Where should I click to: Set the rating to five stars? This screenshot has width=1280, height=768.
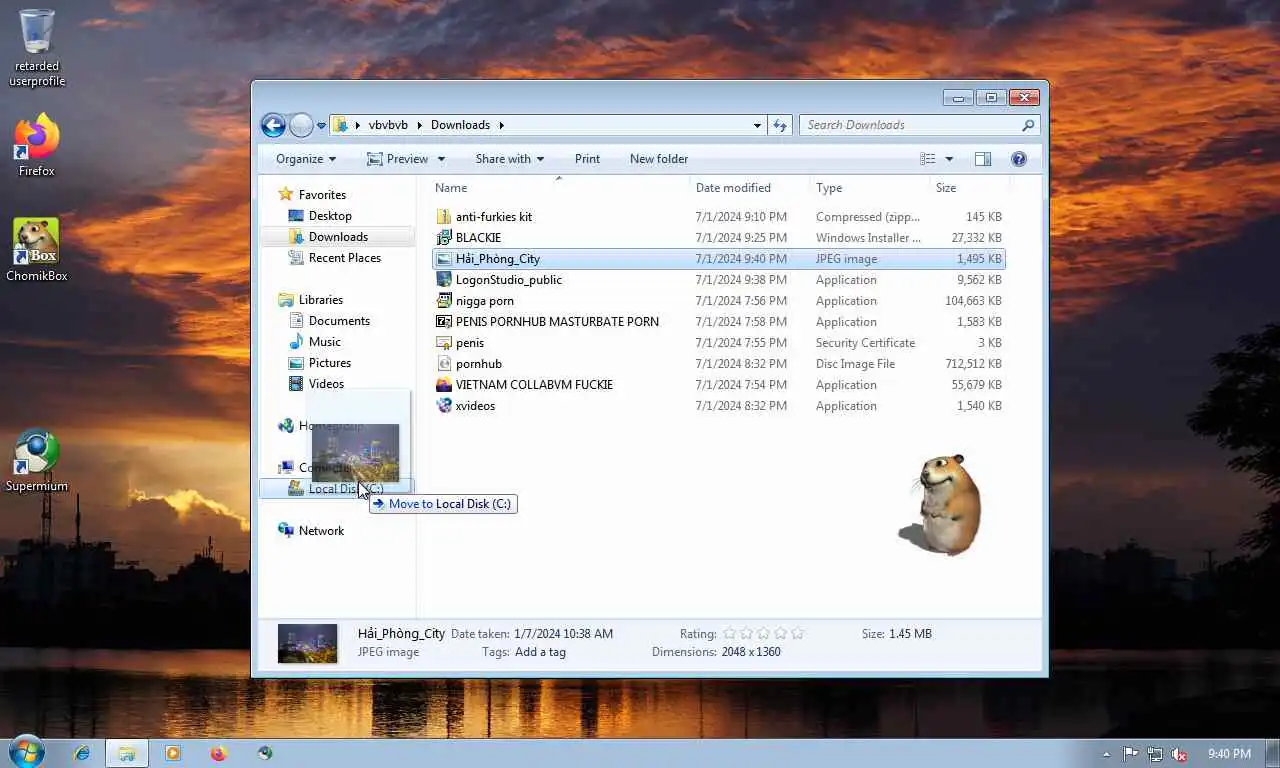point(797,633)
